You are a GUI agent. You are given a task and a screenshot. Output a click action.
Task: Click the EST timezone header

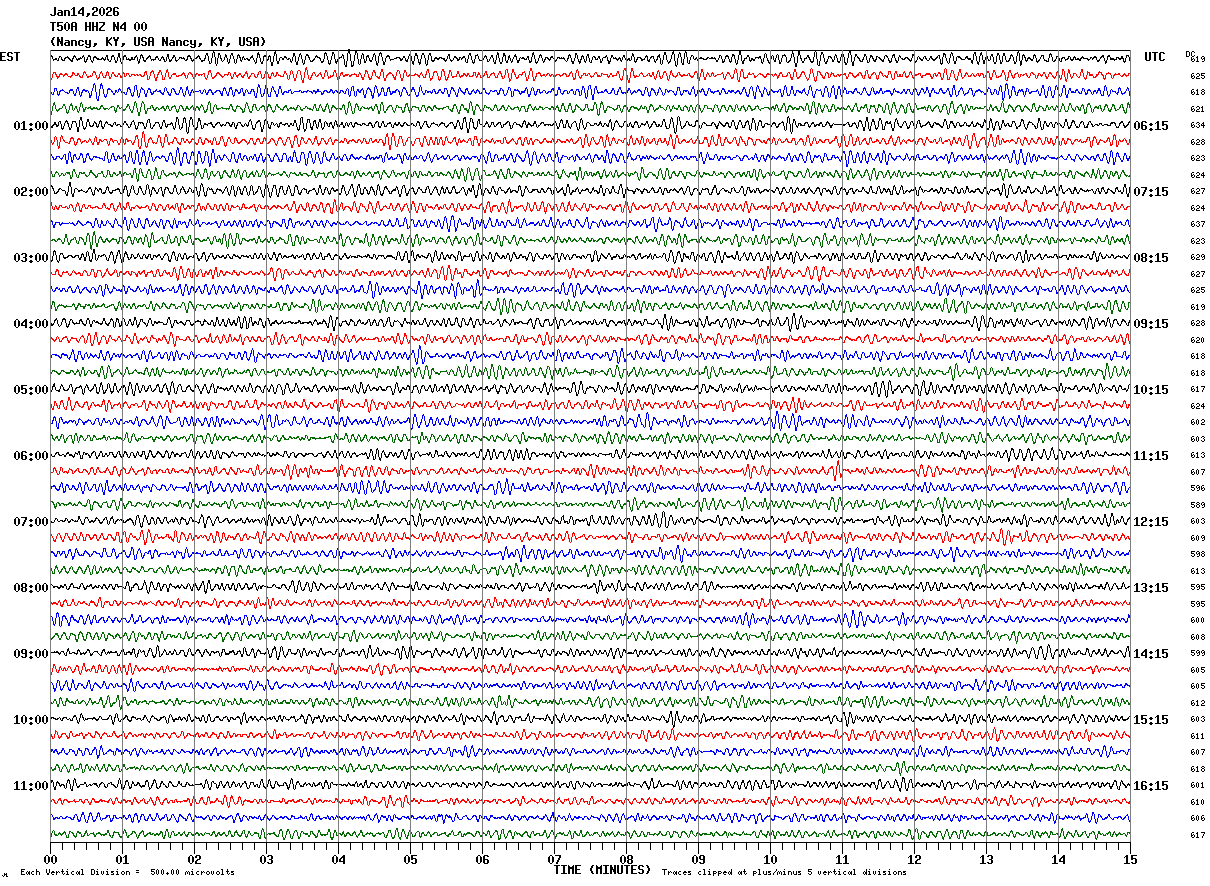[10, 57]
